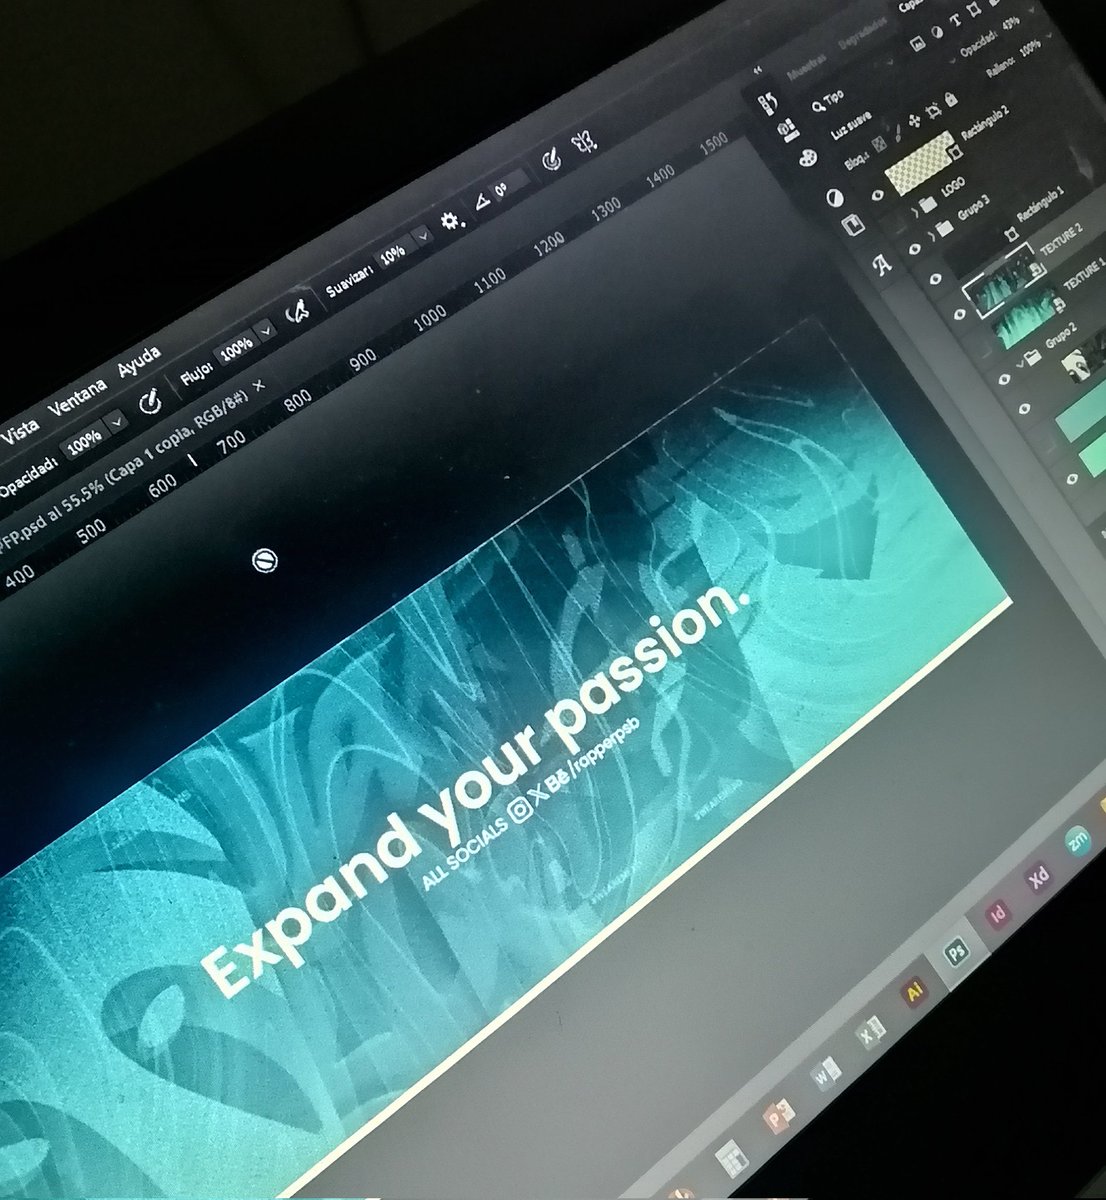This screenshot has width=1106, height=1200.
Task: Open the Luz suave blend mode dropdown
Action: pyautogui.click(x=850, y=124)
